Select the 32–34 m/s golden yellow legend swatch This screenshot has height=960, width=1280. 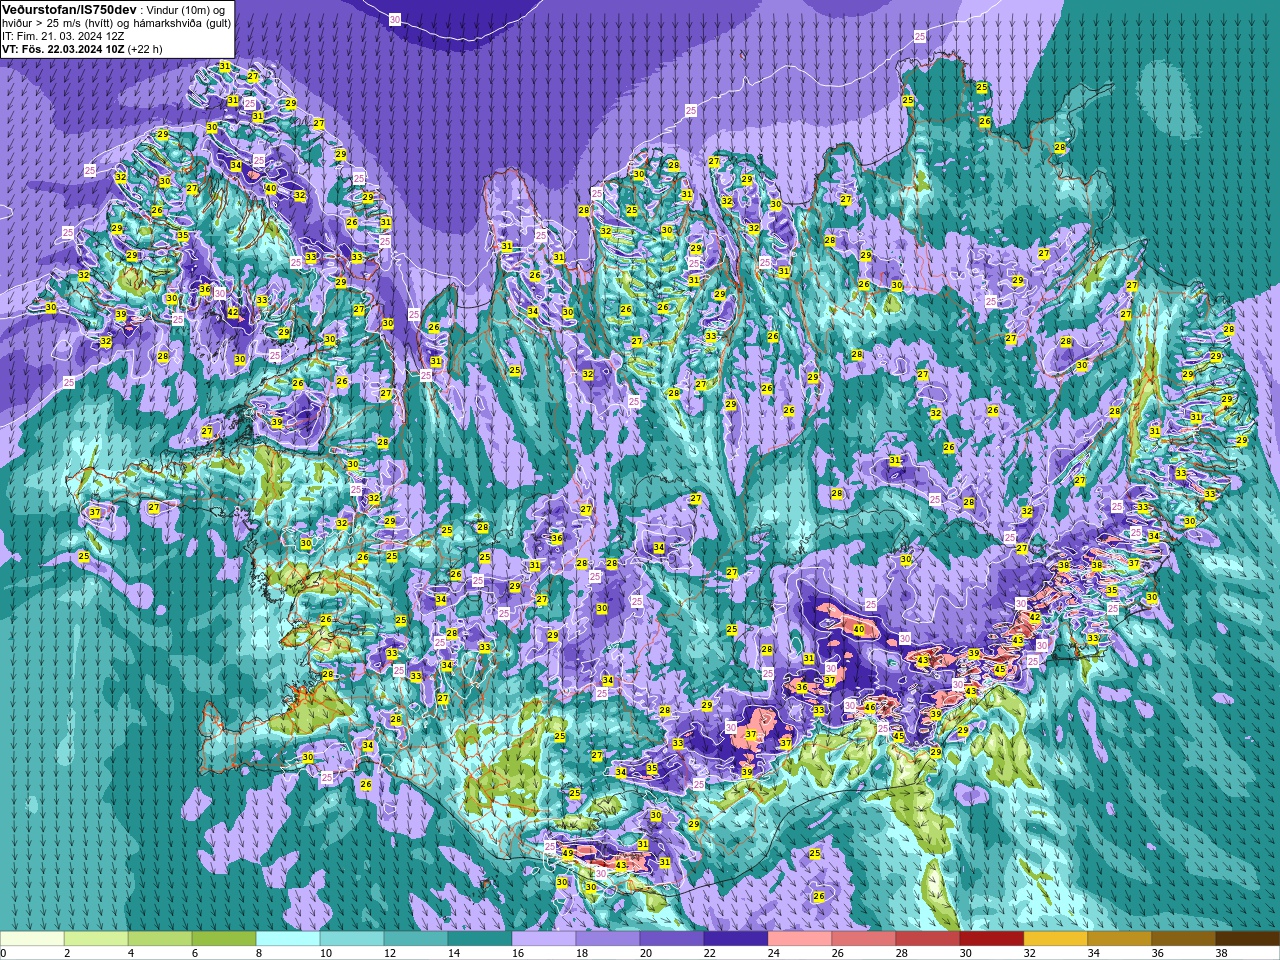click(x=1056, y=939)
